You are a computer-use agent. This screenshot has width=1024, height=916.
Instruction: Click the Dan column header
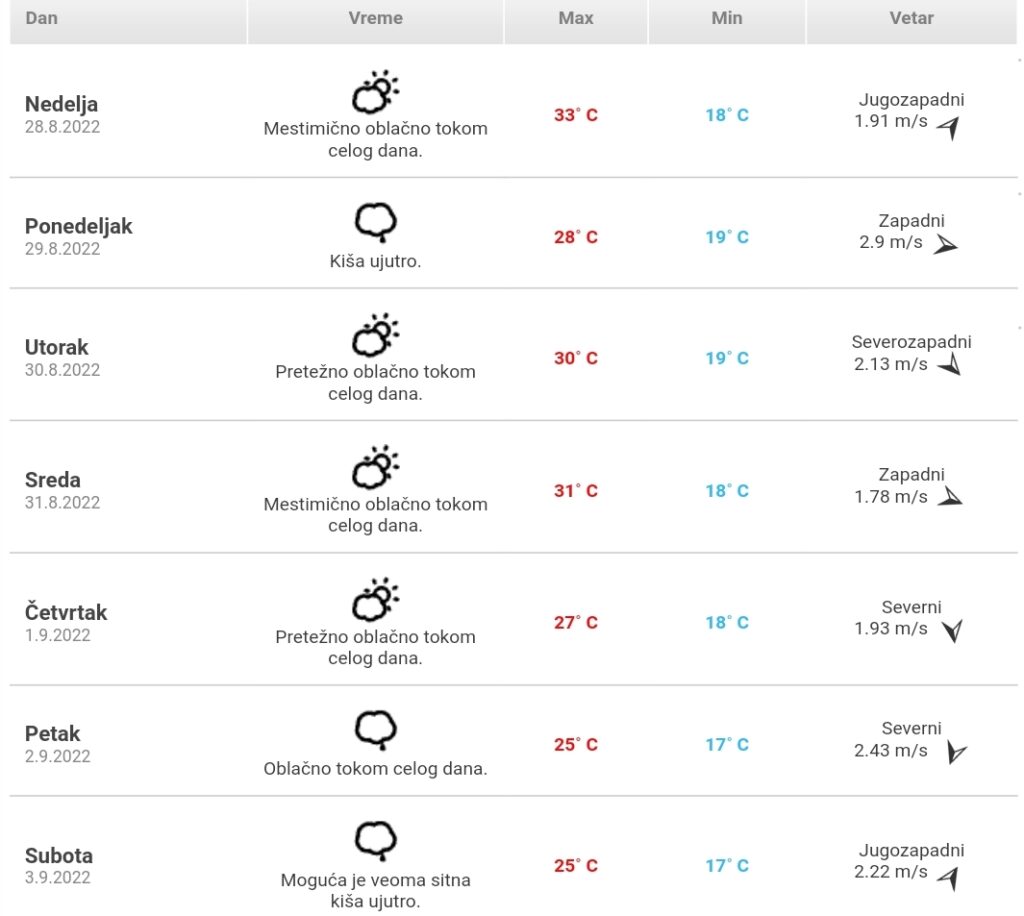[x=41, y=18]
